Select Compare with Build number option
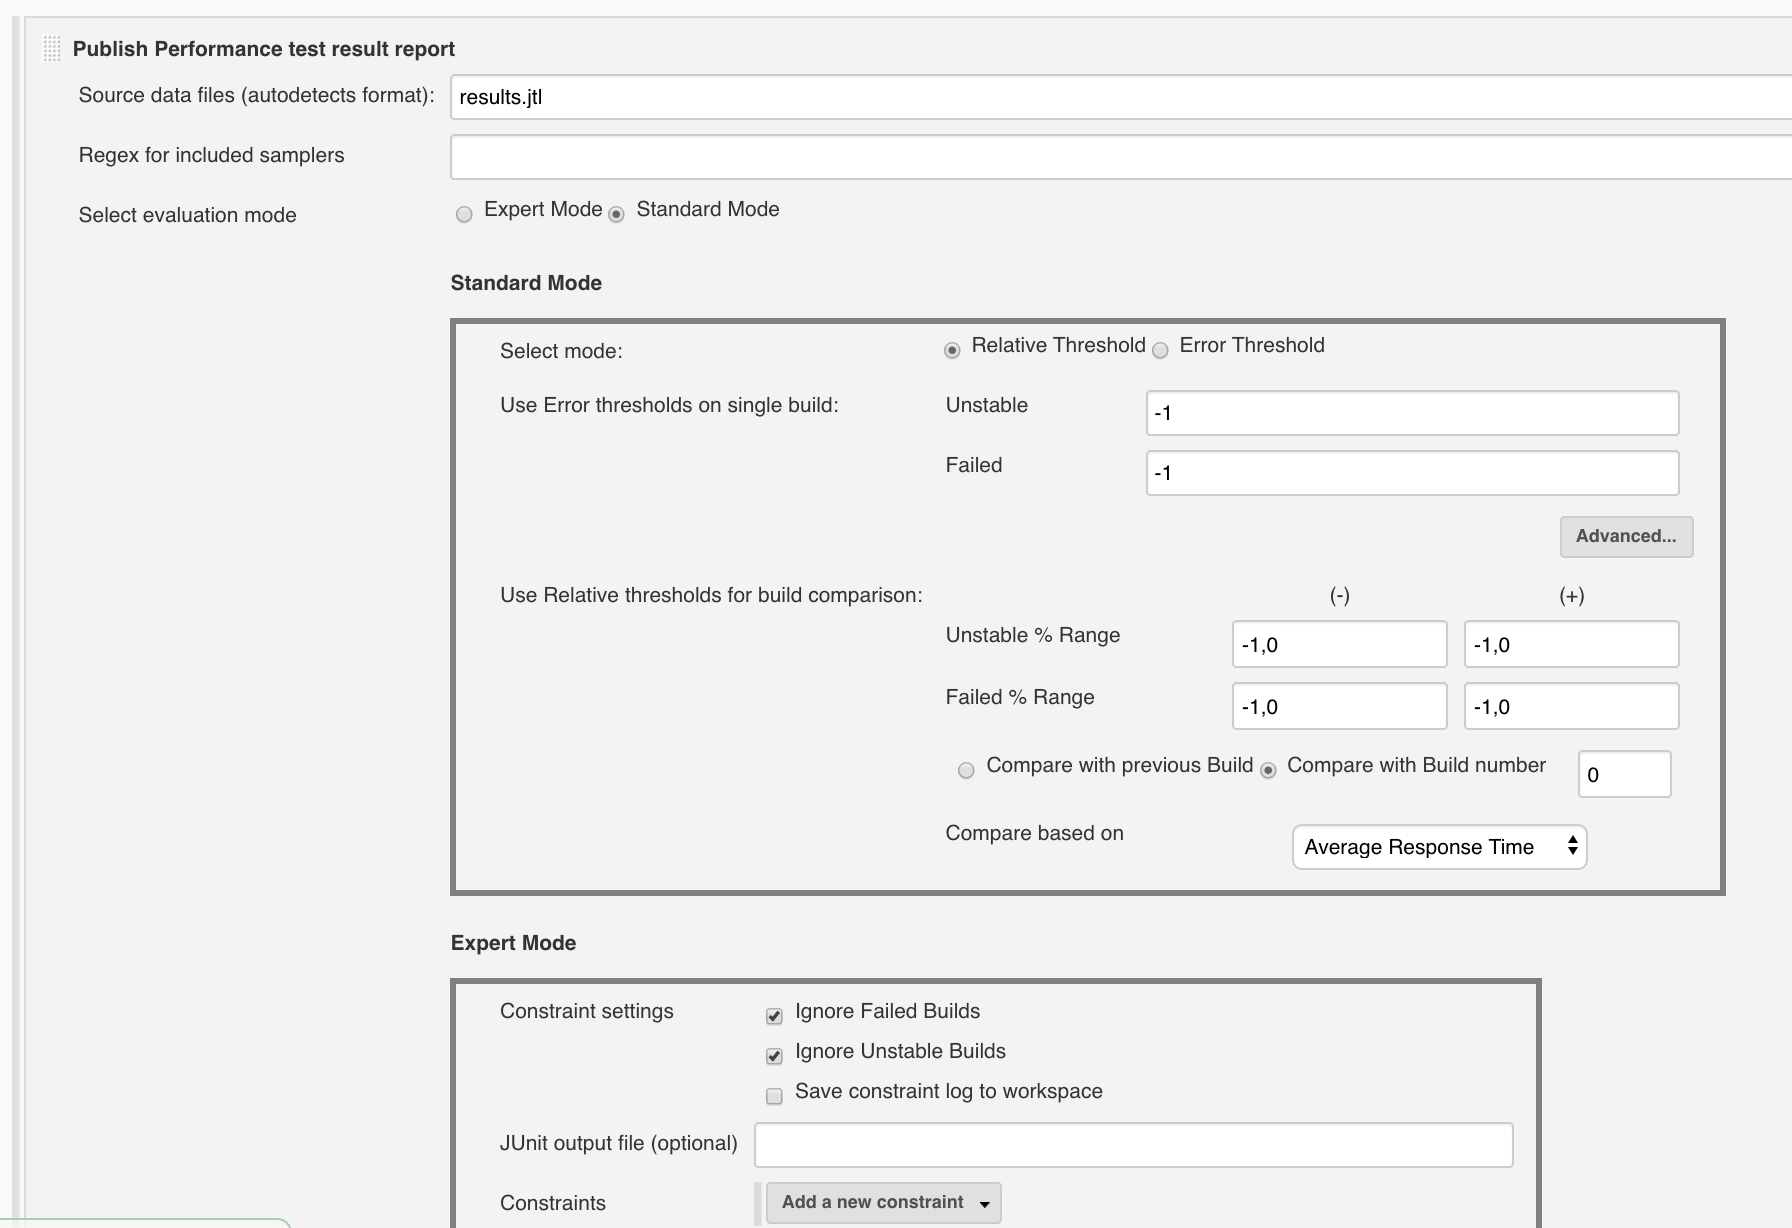 pyautogui.click(x=1268, y=770)
